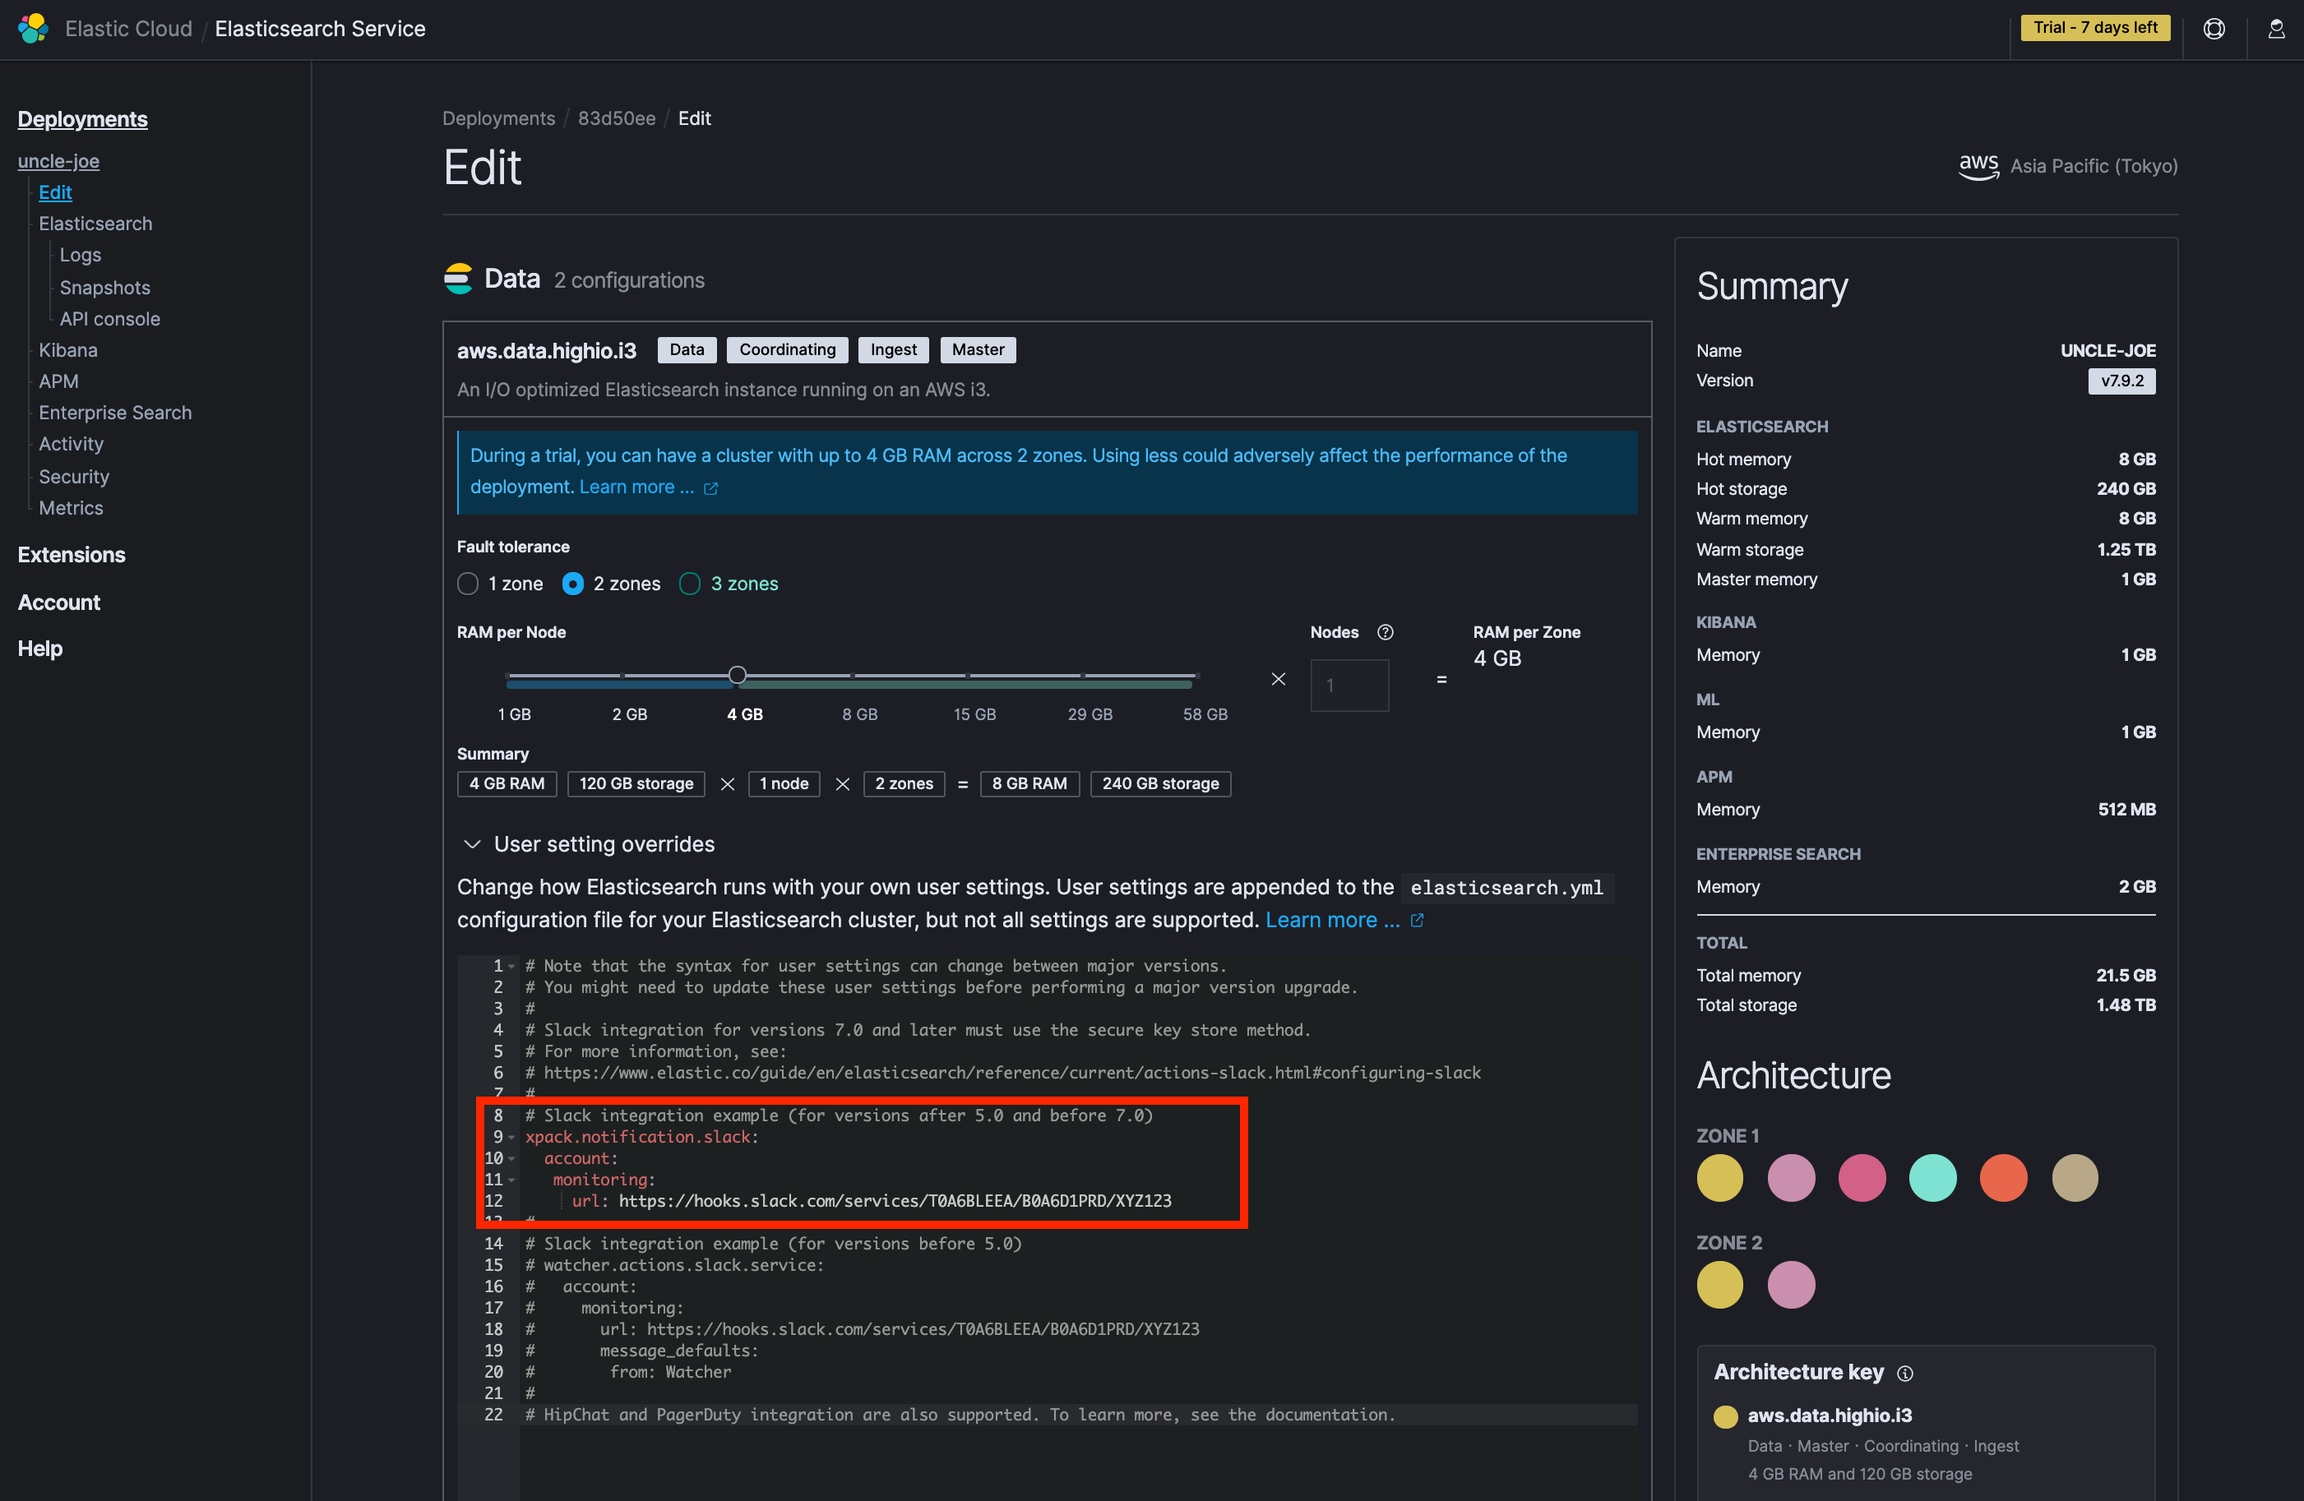Click the orange-red node circle in Zone 1

click(x=2004, y=1177)
